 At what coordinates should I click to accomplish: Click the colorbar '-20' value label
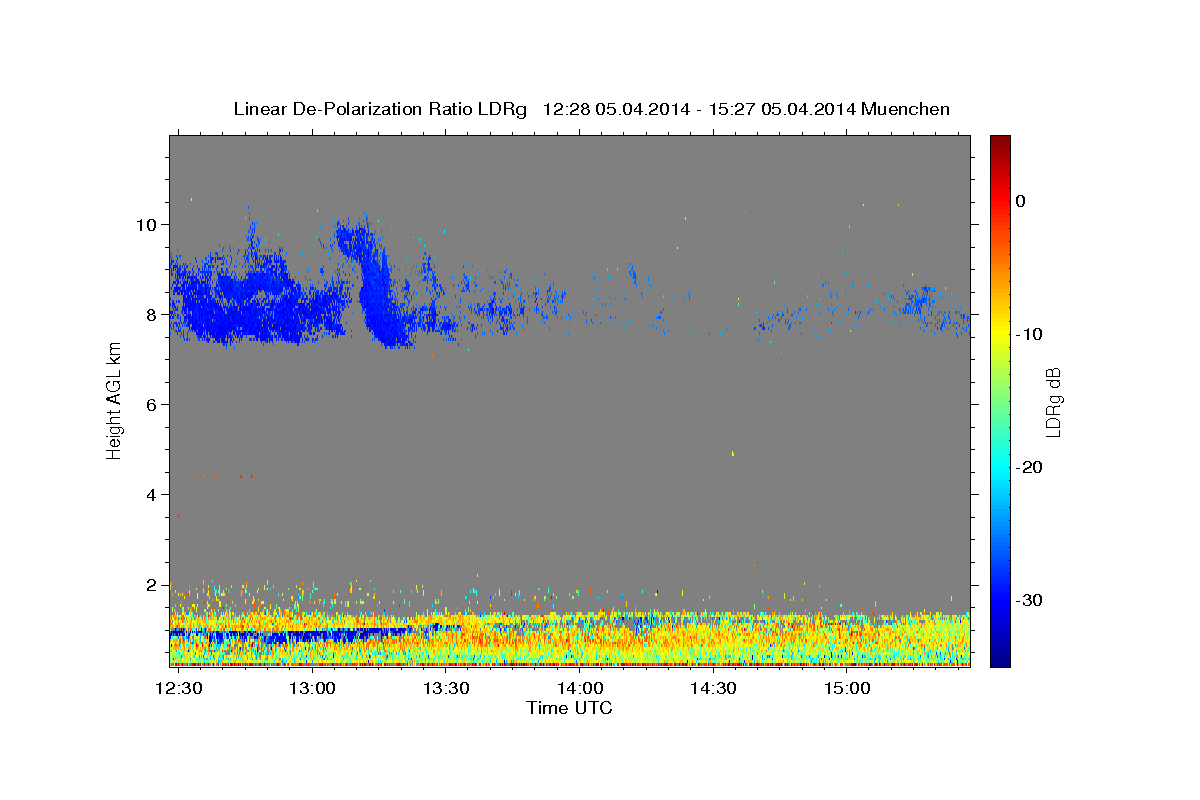pyautogui.click(x=1029, y=467)
